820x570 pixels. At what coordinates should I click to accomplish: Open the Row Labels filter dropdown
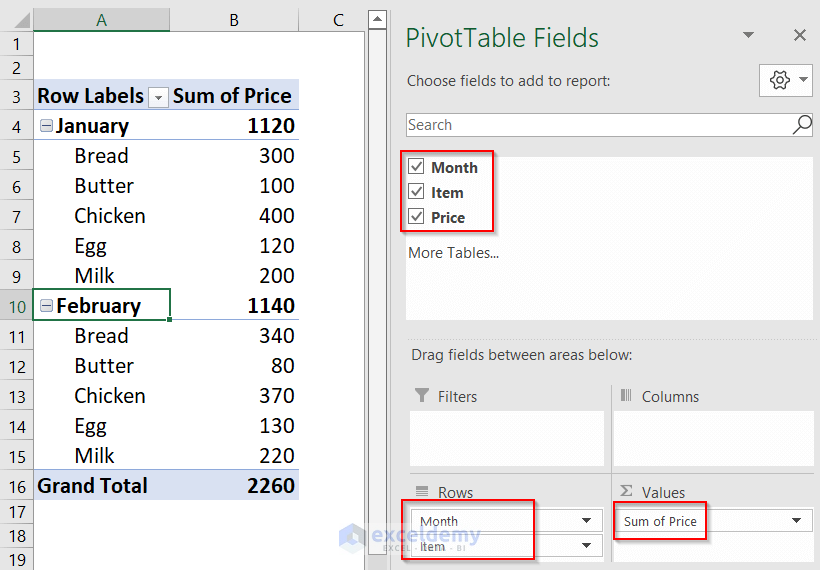click(158, 97)
